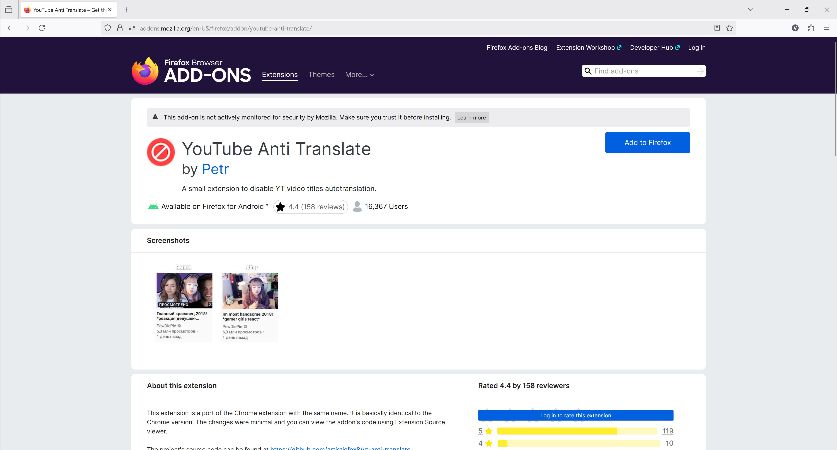Open the Firefox View tab list icon

[9, 10]
